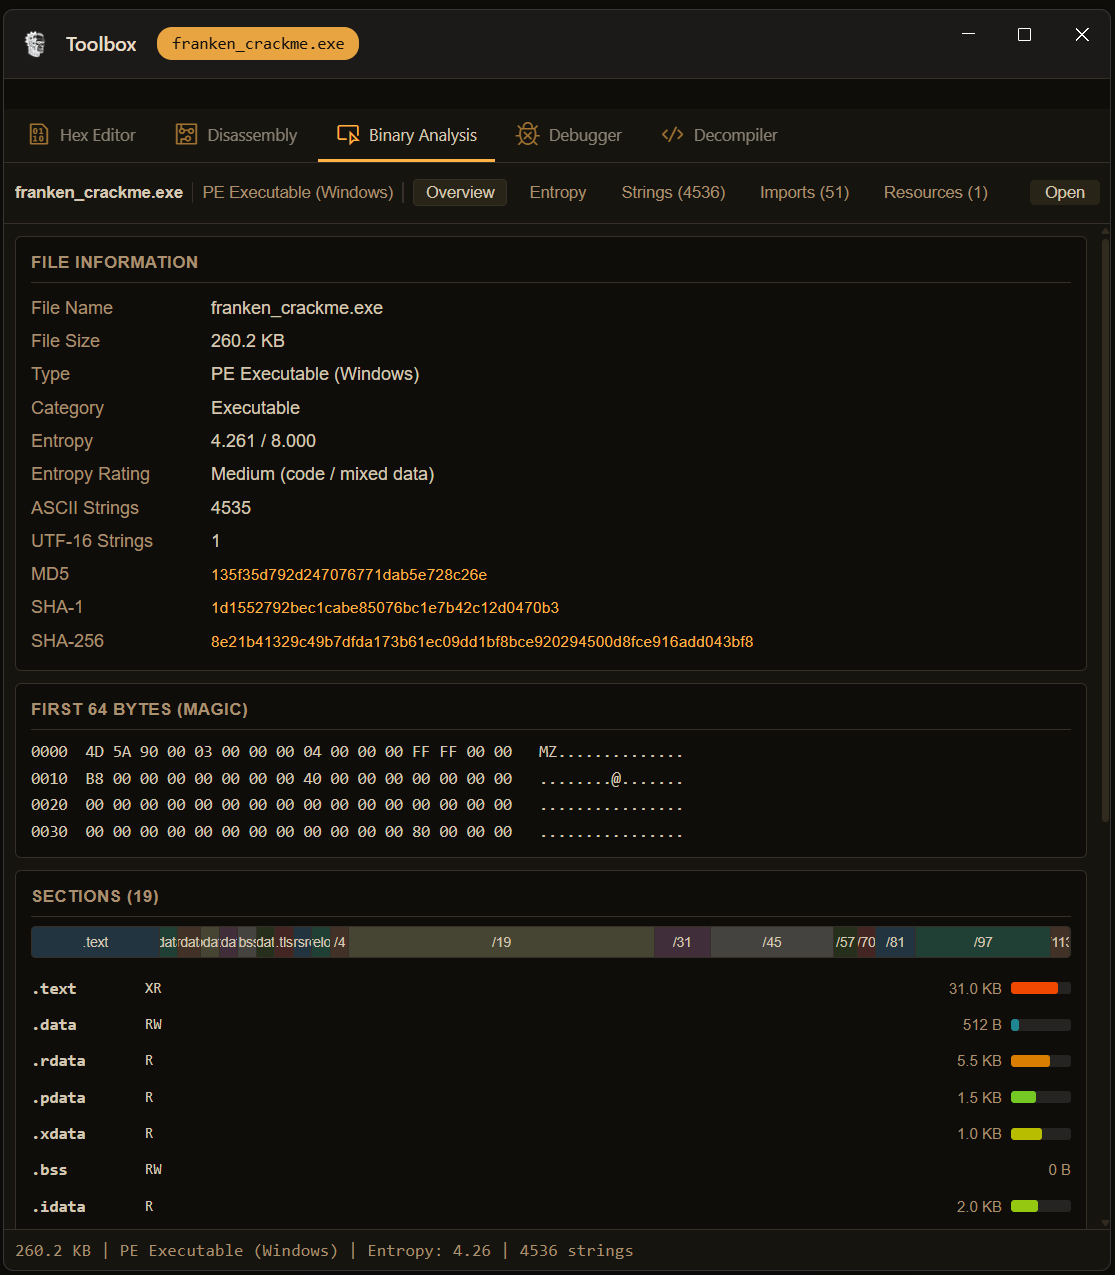1115x1275 pixels.
Task: Click the Decompiler code-brackets icon
Action: [673, 135]
